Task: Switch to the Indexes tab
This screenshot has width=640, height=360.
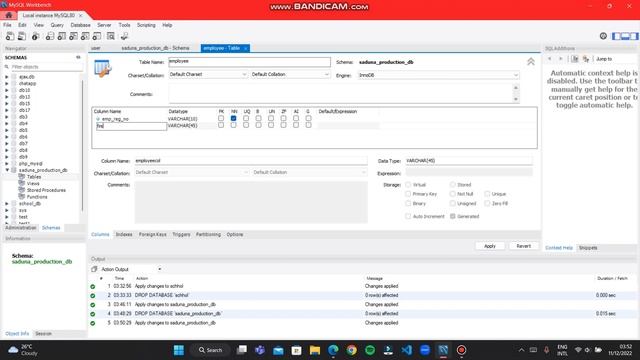Action: pos(124,235)
